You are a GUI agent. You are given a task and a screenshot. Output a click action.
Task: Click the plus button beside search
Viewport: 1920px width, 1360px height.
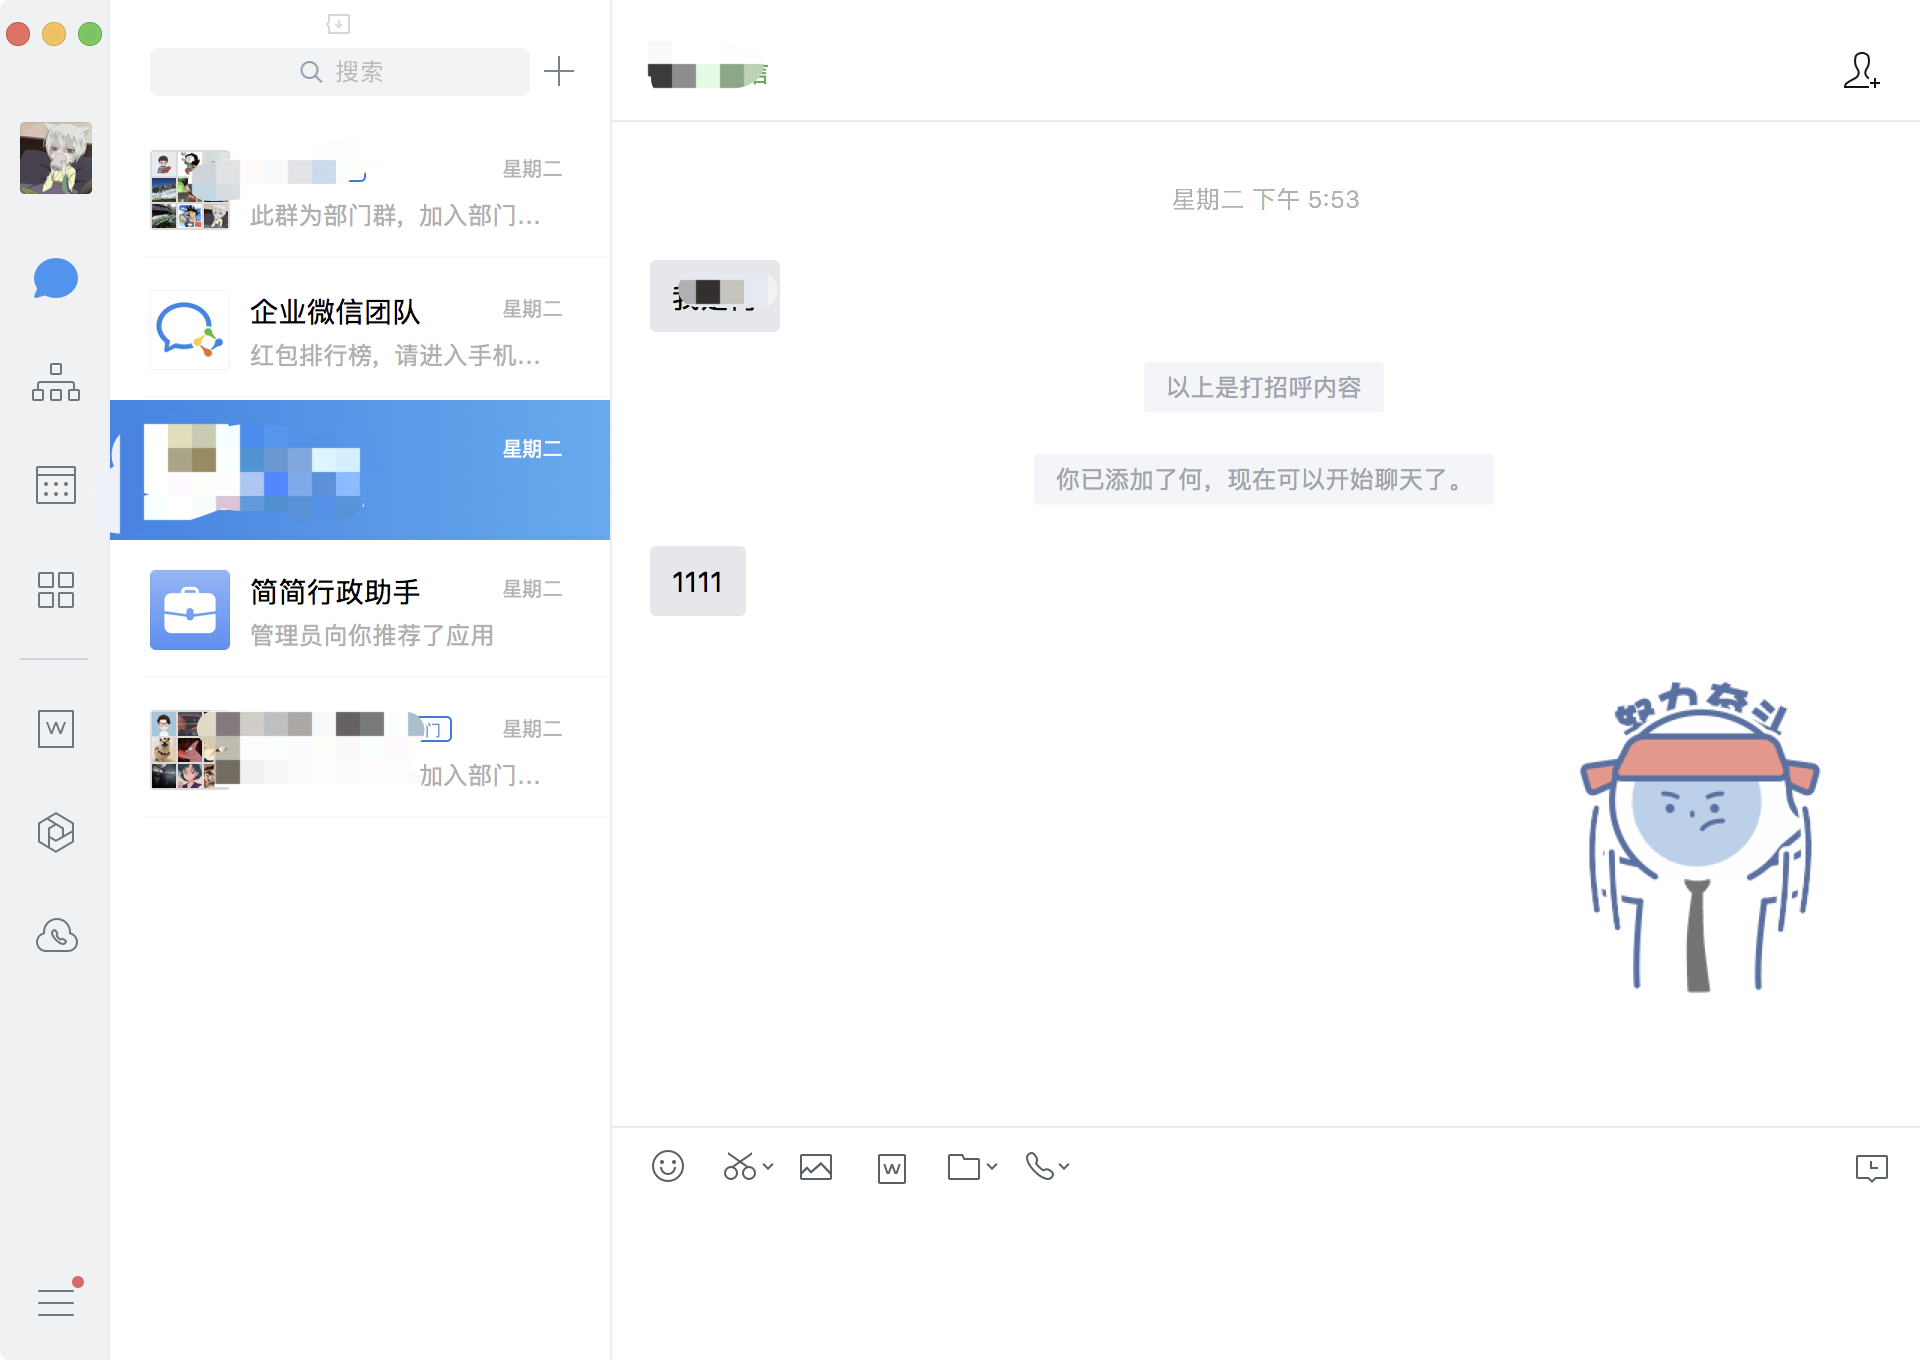559,71
